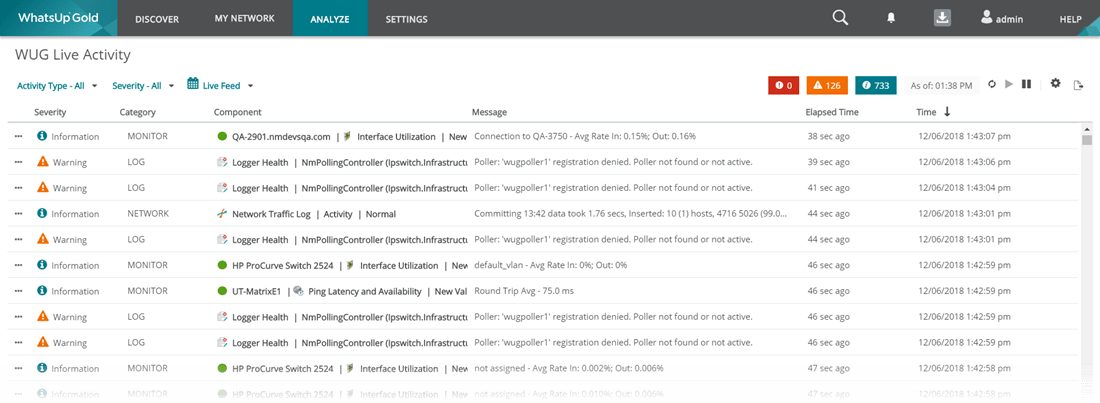Click the notifications bell icon
1100x403 pixels.
[x=891, y=19]
